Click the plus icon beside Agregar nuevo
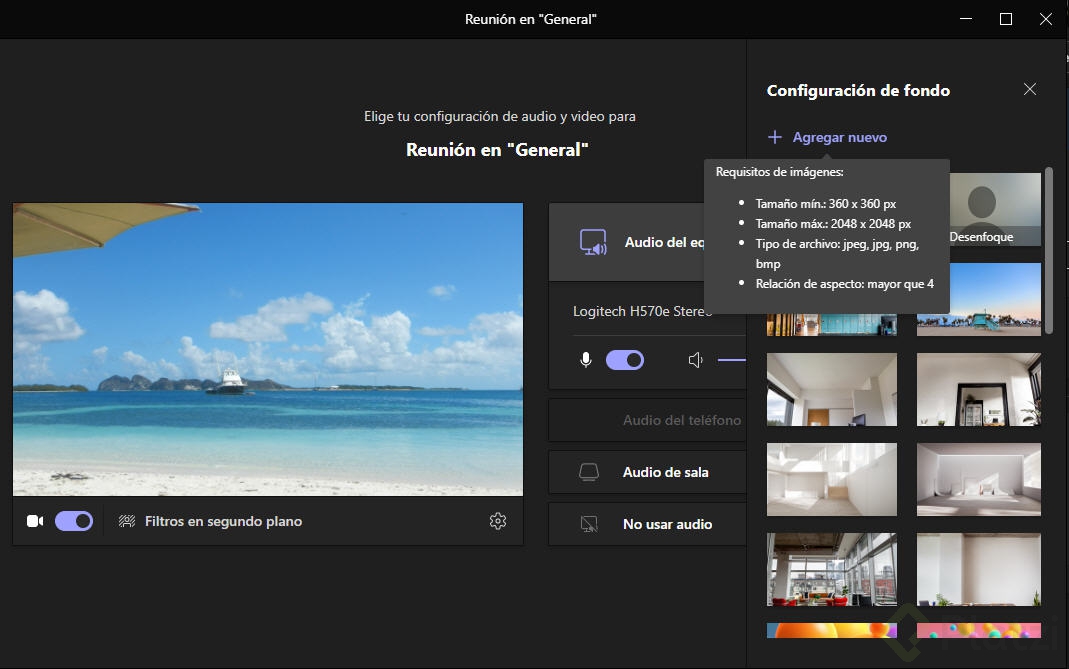The width and height of the screenshot is (1069, 669). (775, 137)
